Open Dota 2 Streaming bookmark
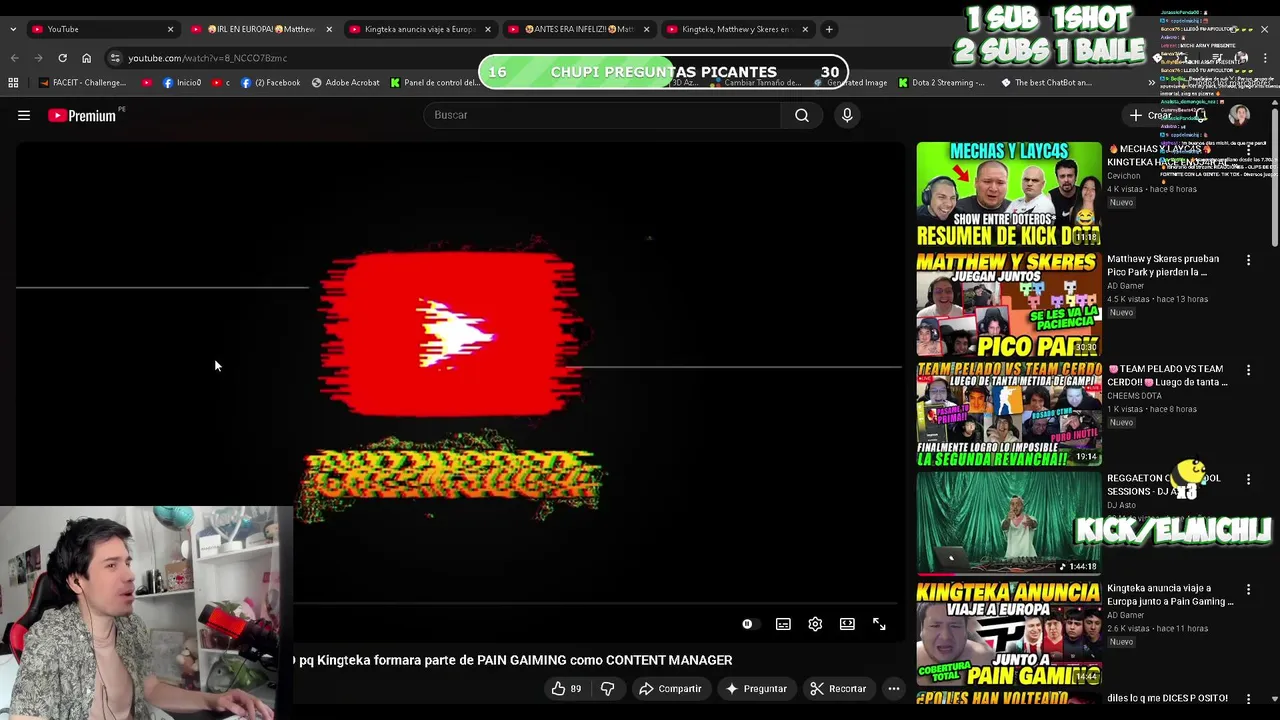This screenshot has height=720, width=1280. [x=941, y=83]
